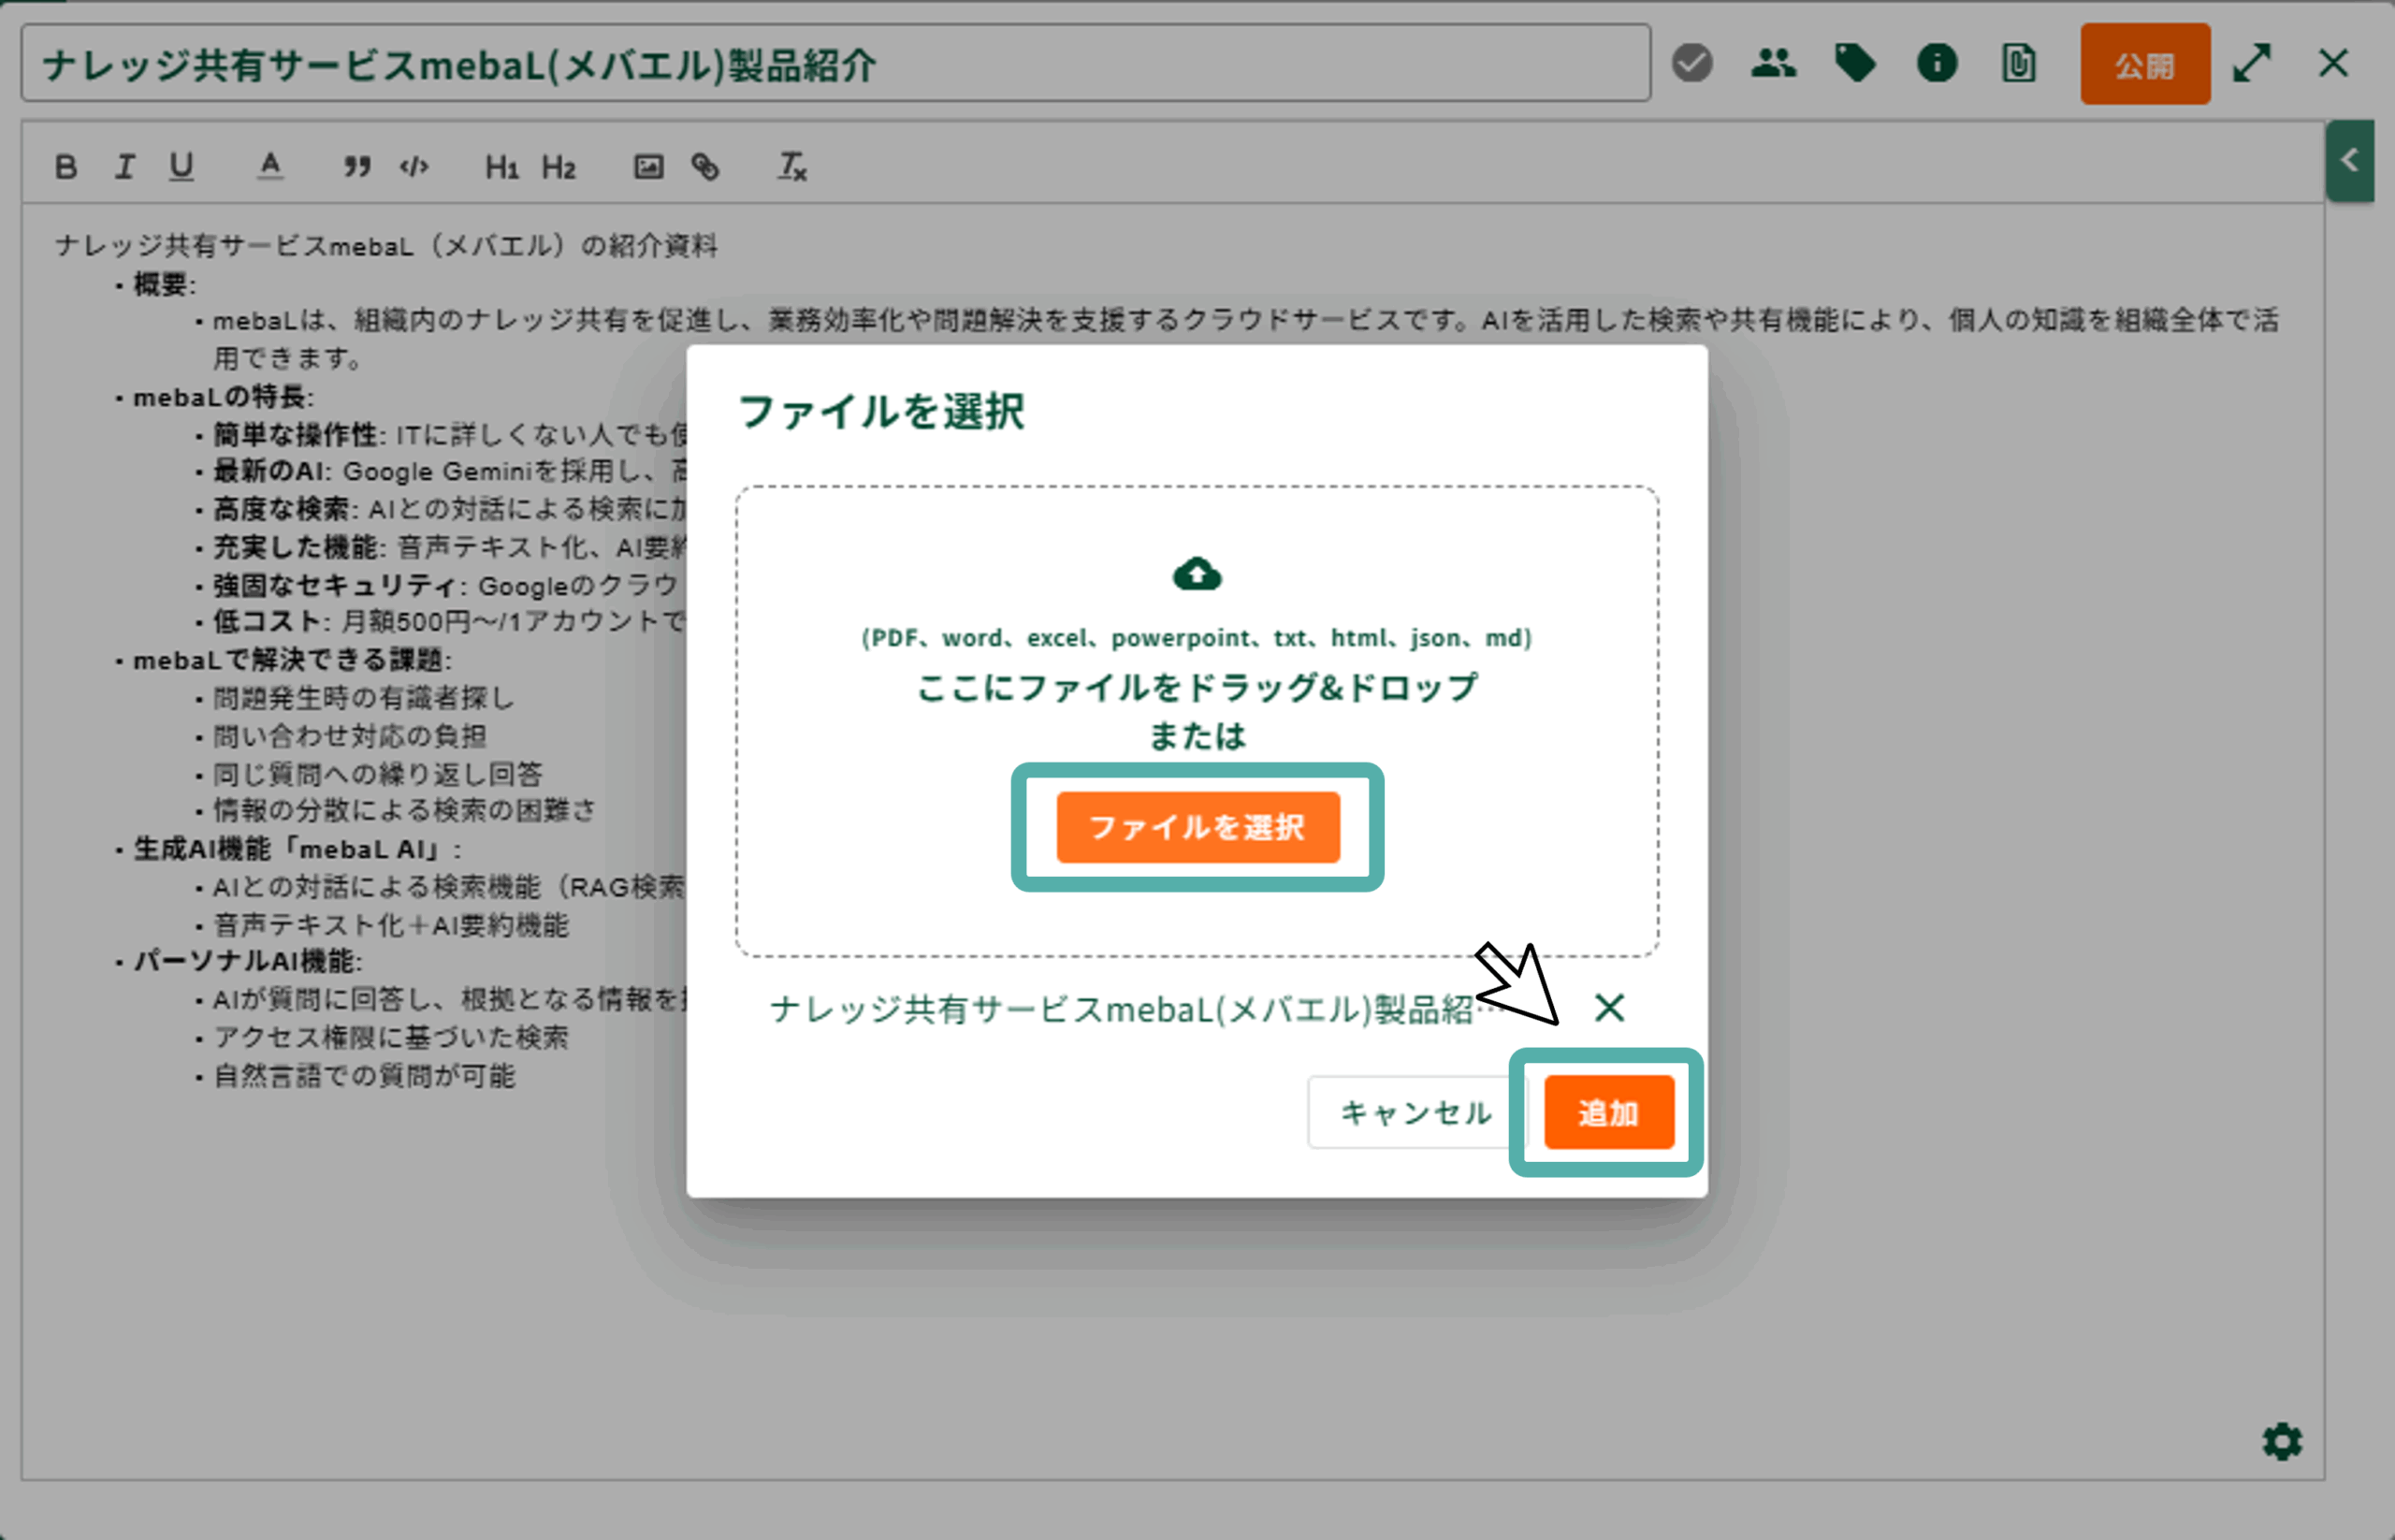This screenshot has height=1540, width=2395.
Task: Expand the editor to fullscreen
Action: [x=2252, y=63]
